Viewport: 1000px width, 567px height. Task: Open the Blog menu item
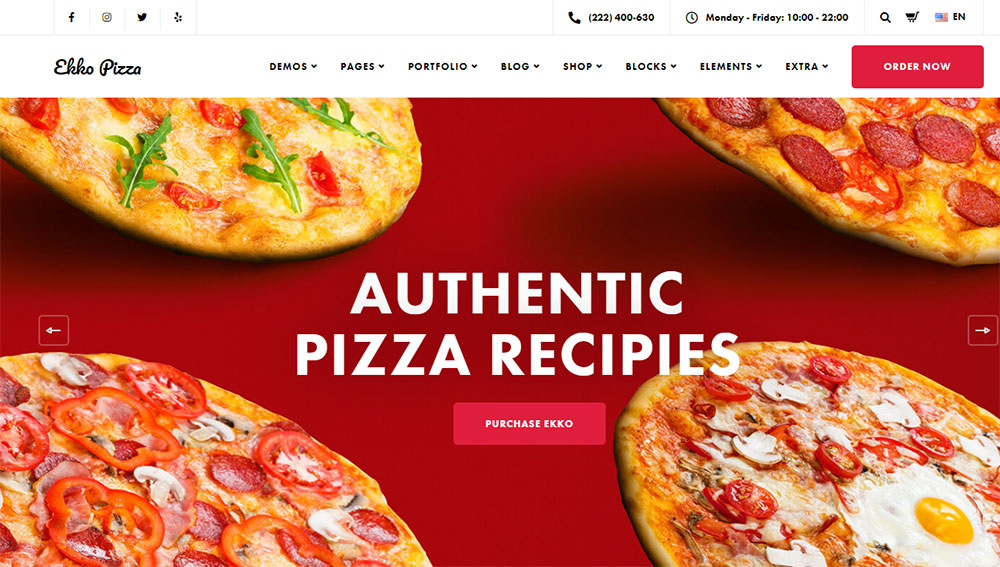520,66
